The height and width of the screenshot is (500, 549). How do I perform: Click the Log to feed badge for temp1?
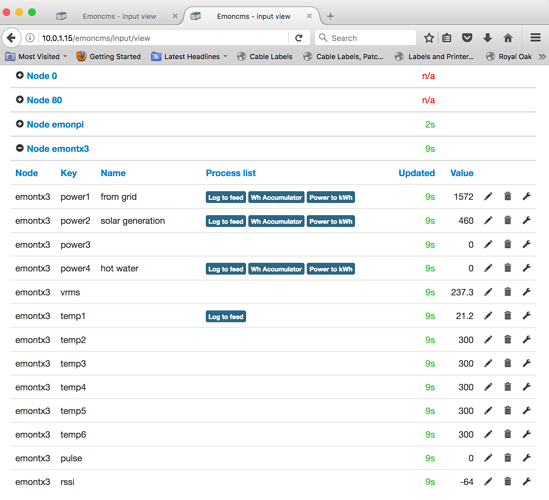(x=226, y=317)
